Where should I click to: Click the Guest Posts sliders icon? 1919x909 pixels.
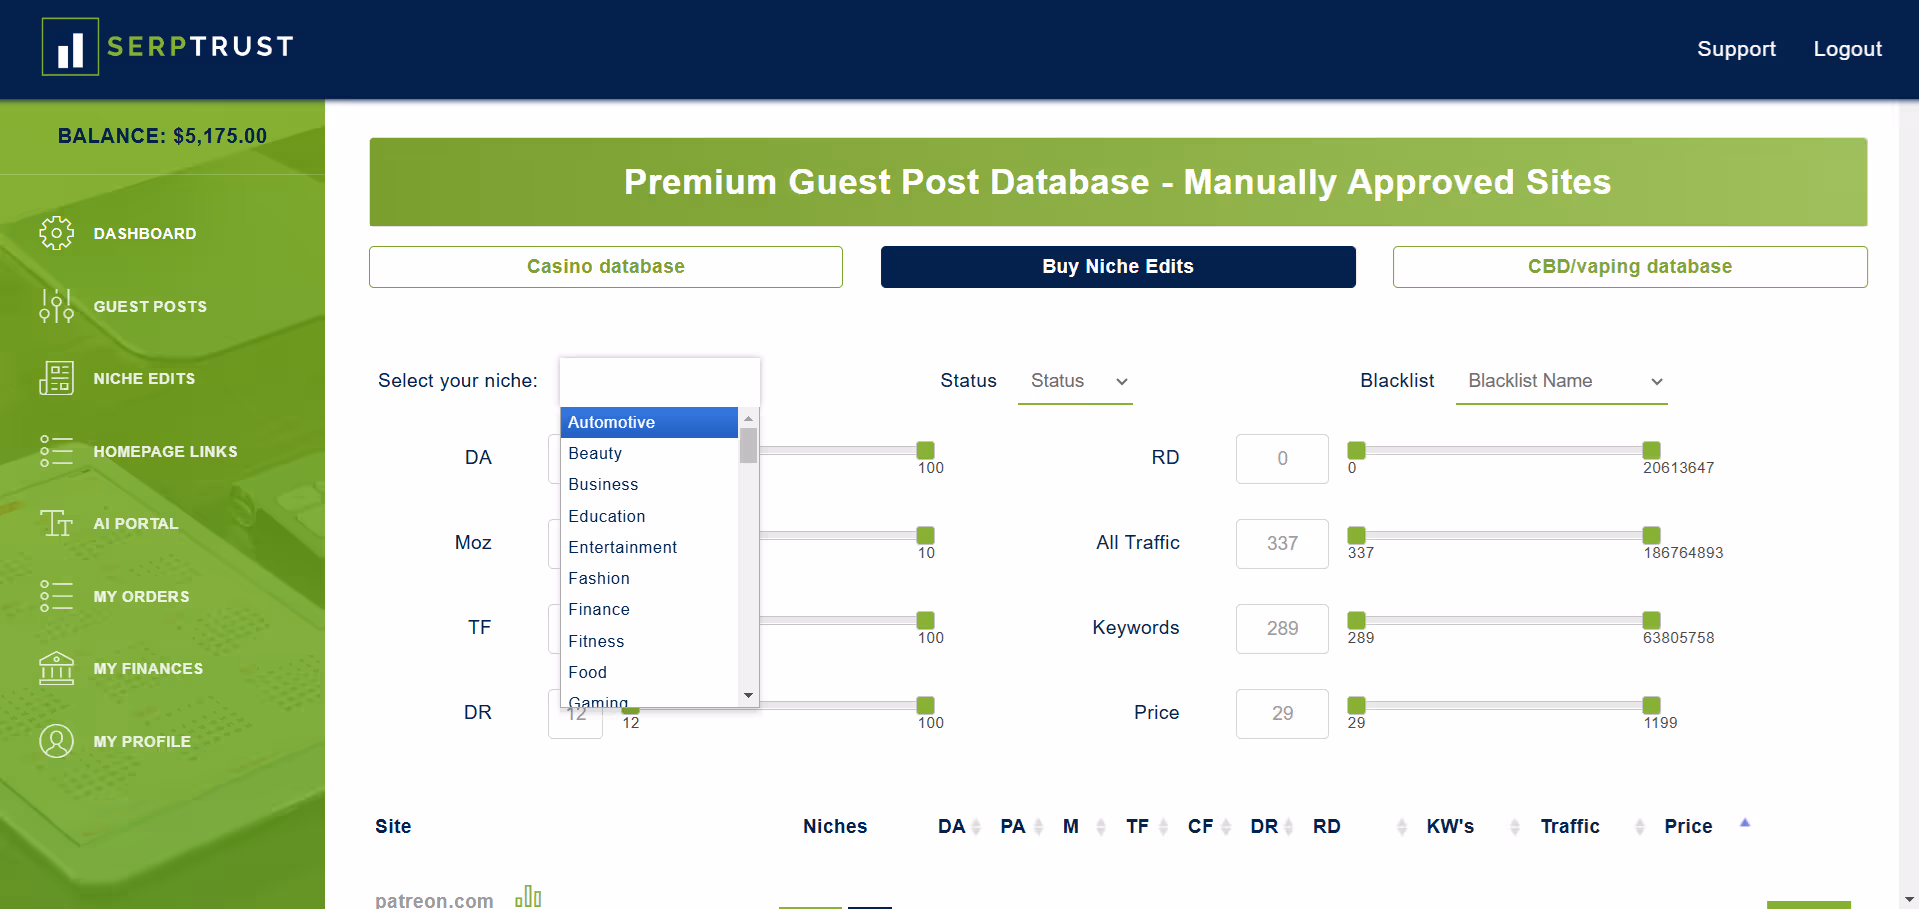[56, 306]
